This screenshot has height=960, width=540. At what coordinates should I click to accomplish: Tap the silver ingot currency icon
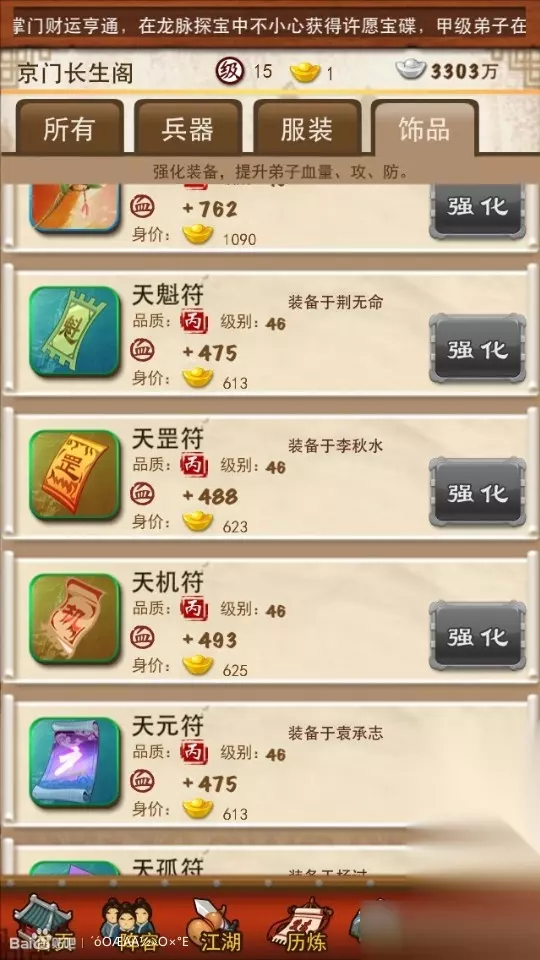[410, 70]
